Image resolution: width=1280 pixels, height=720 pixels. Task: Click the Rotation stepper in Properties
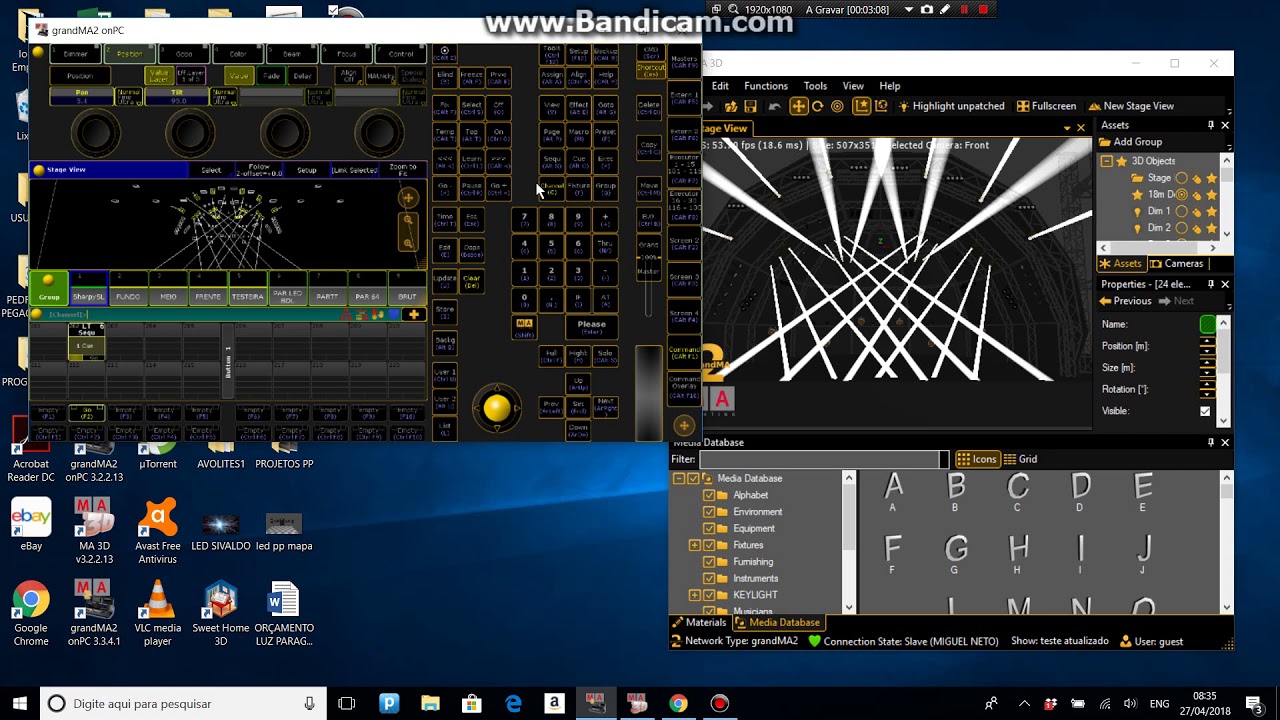[x=1207, y=389]
